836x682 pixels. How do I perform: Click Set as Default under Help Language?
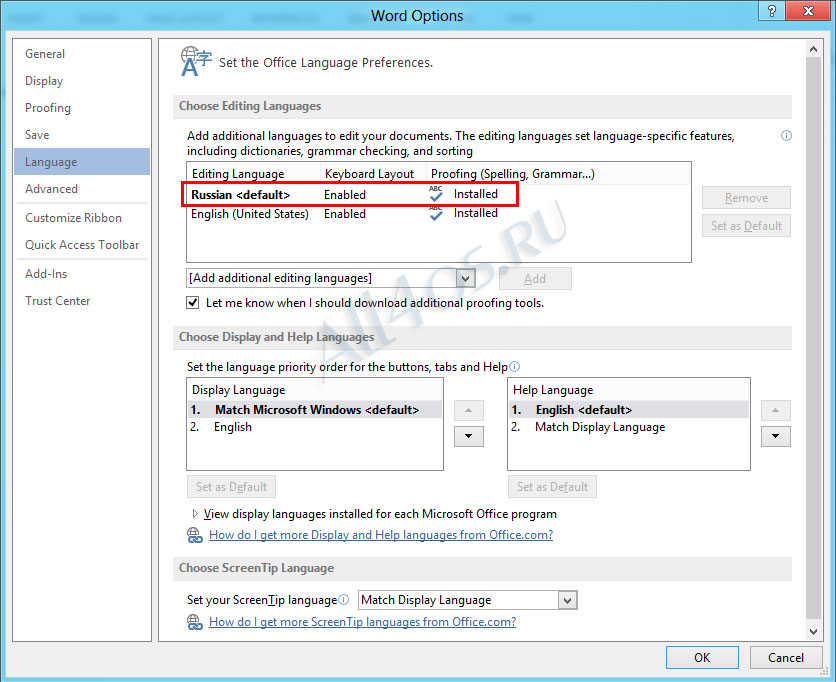(552, 487)
